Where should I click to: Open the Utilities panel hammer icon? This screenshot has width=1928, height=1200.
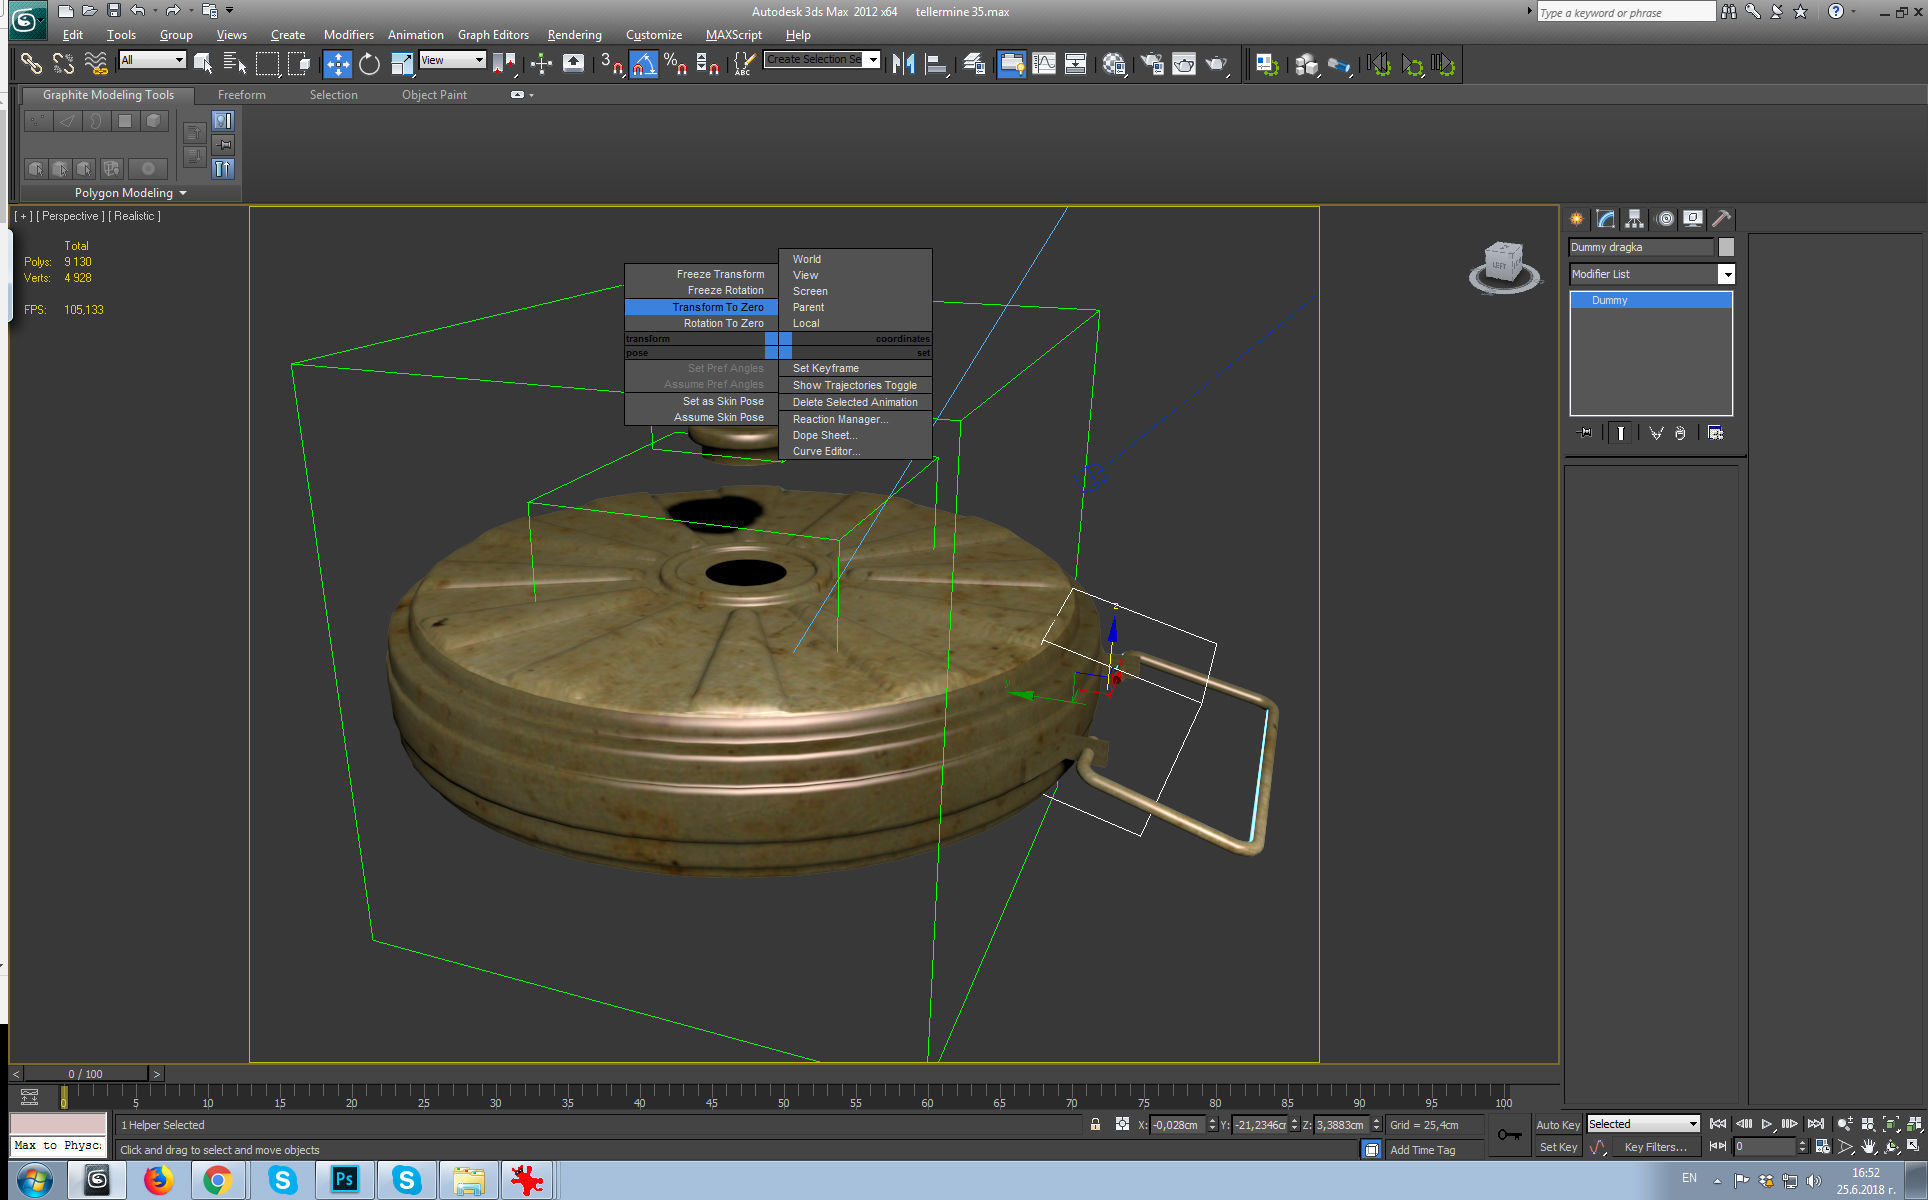(1721, 219)
